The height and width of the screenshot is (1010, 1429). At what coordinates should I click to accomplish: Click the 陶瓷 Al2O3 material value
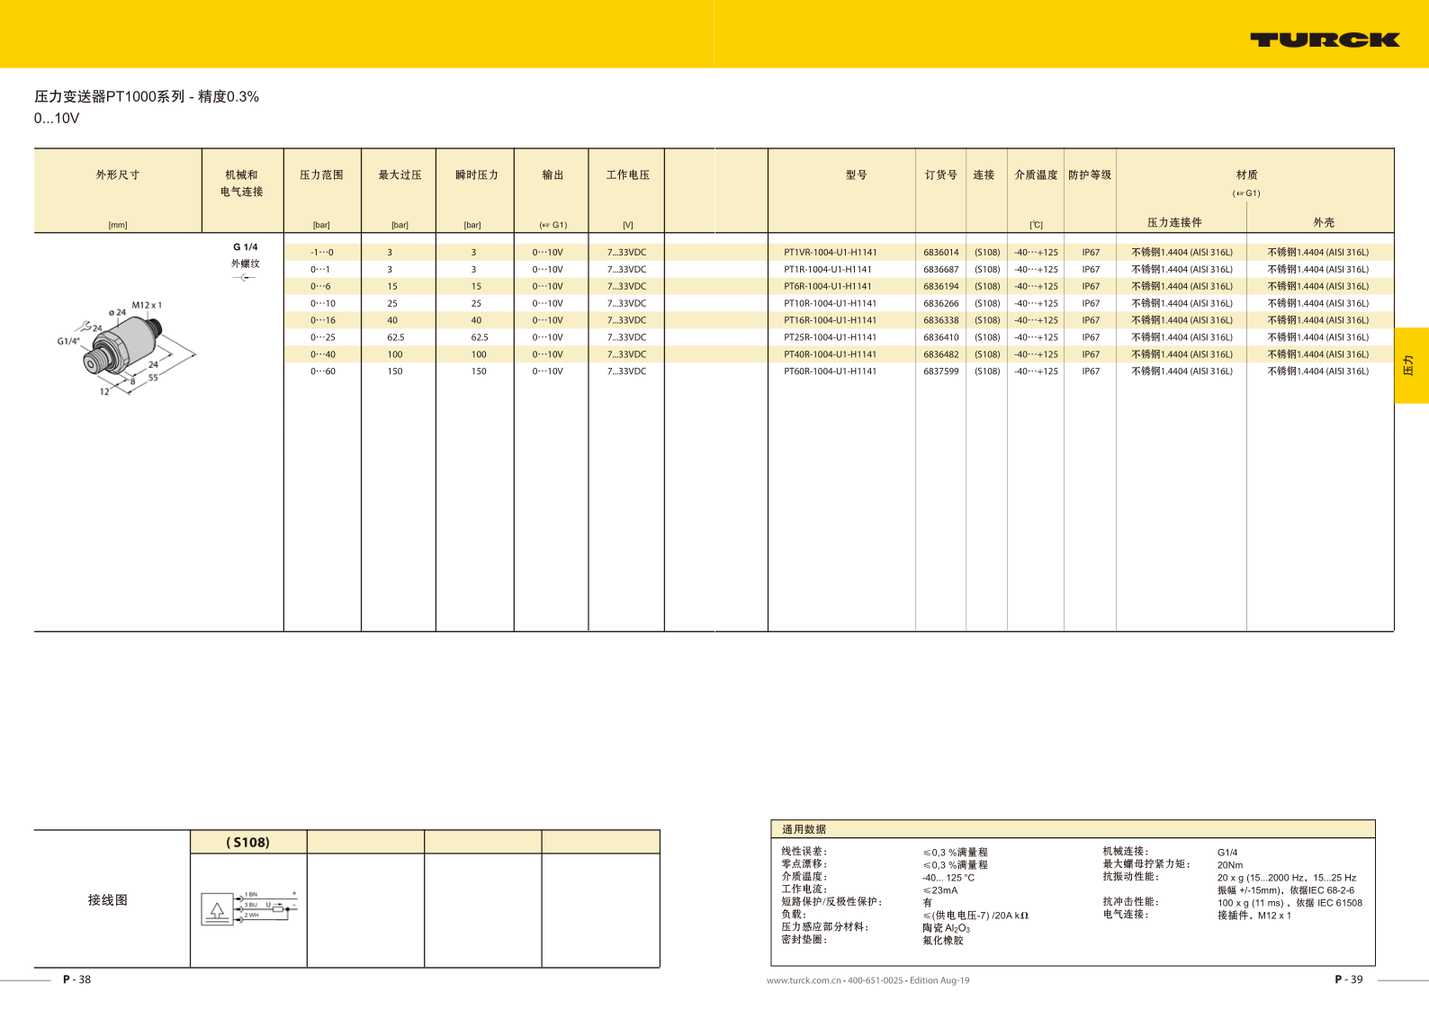(946, 928)
